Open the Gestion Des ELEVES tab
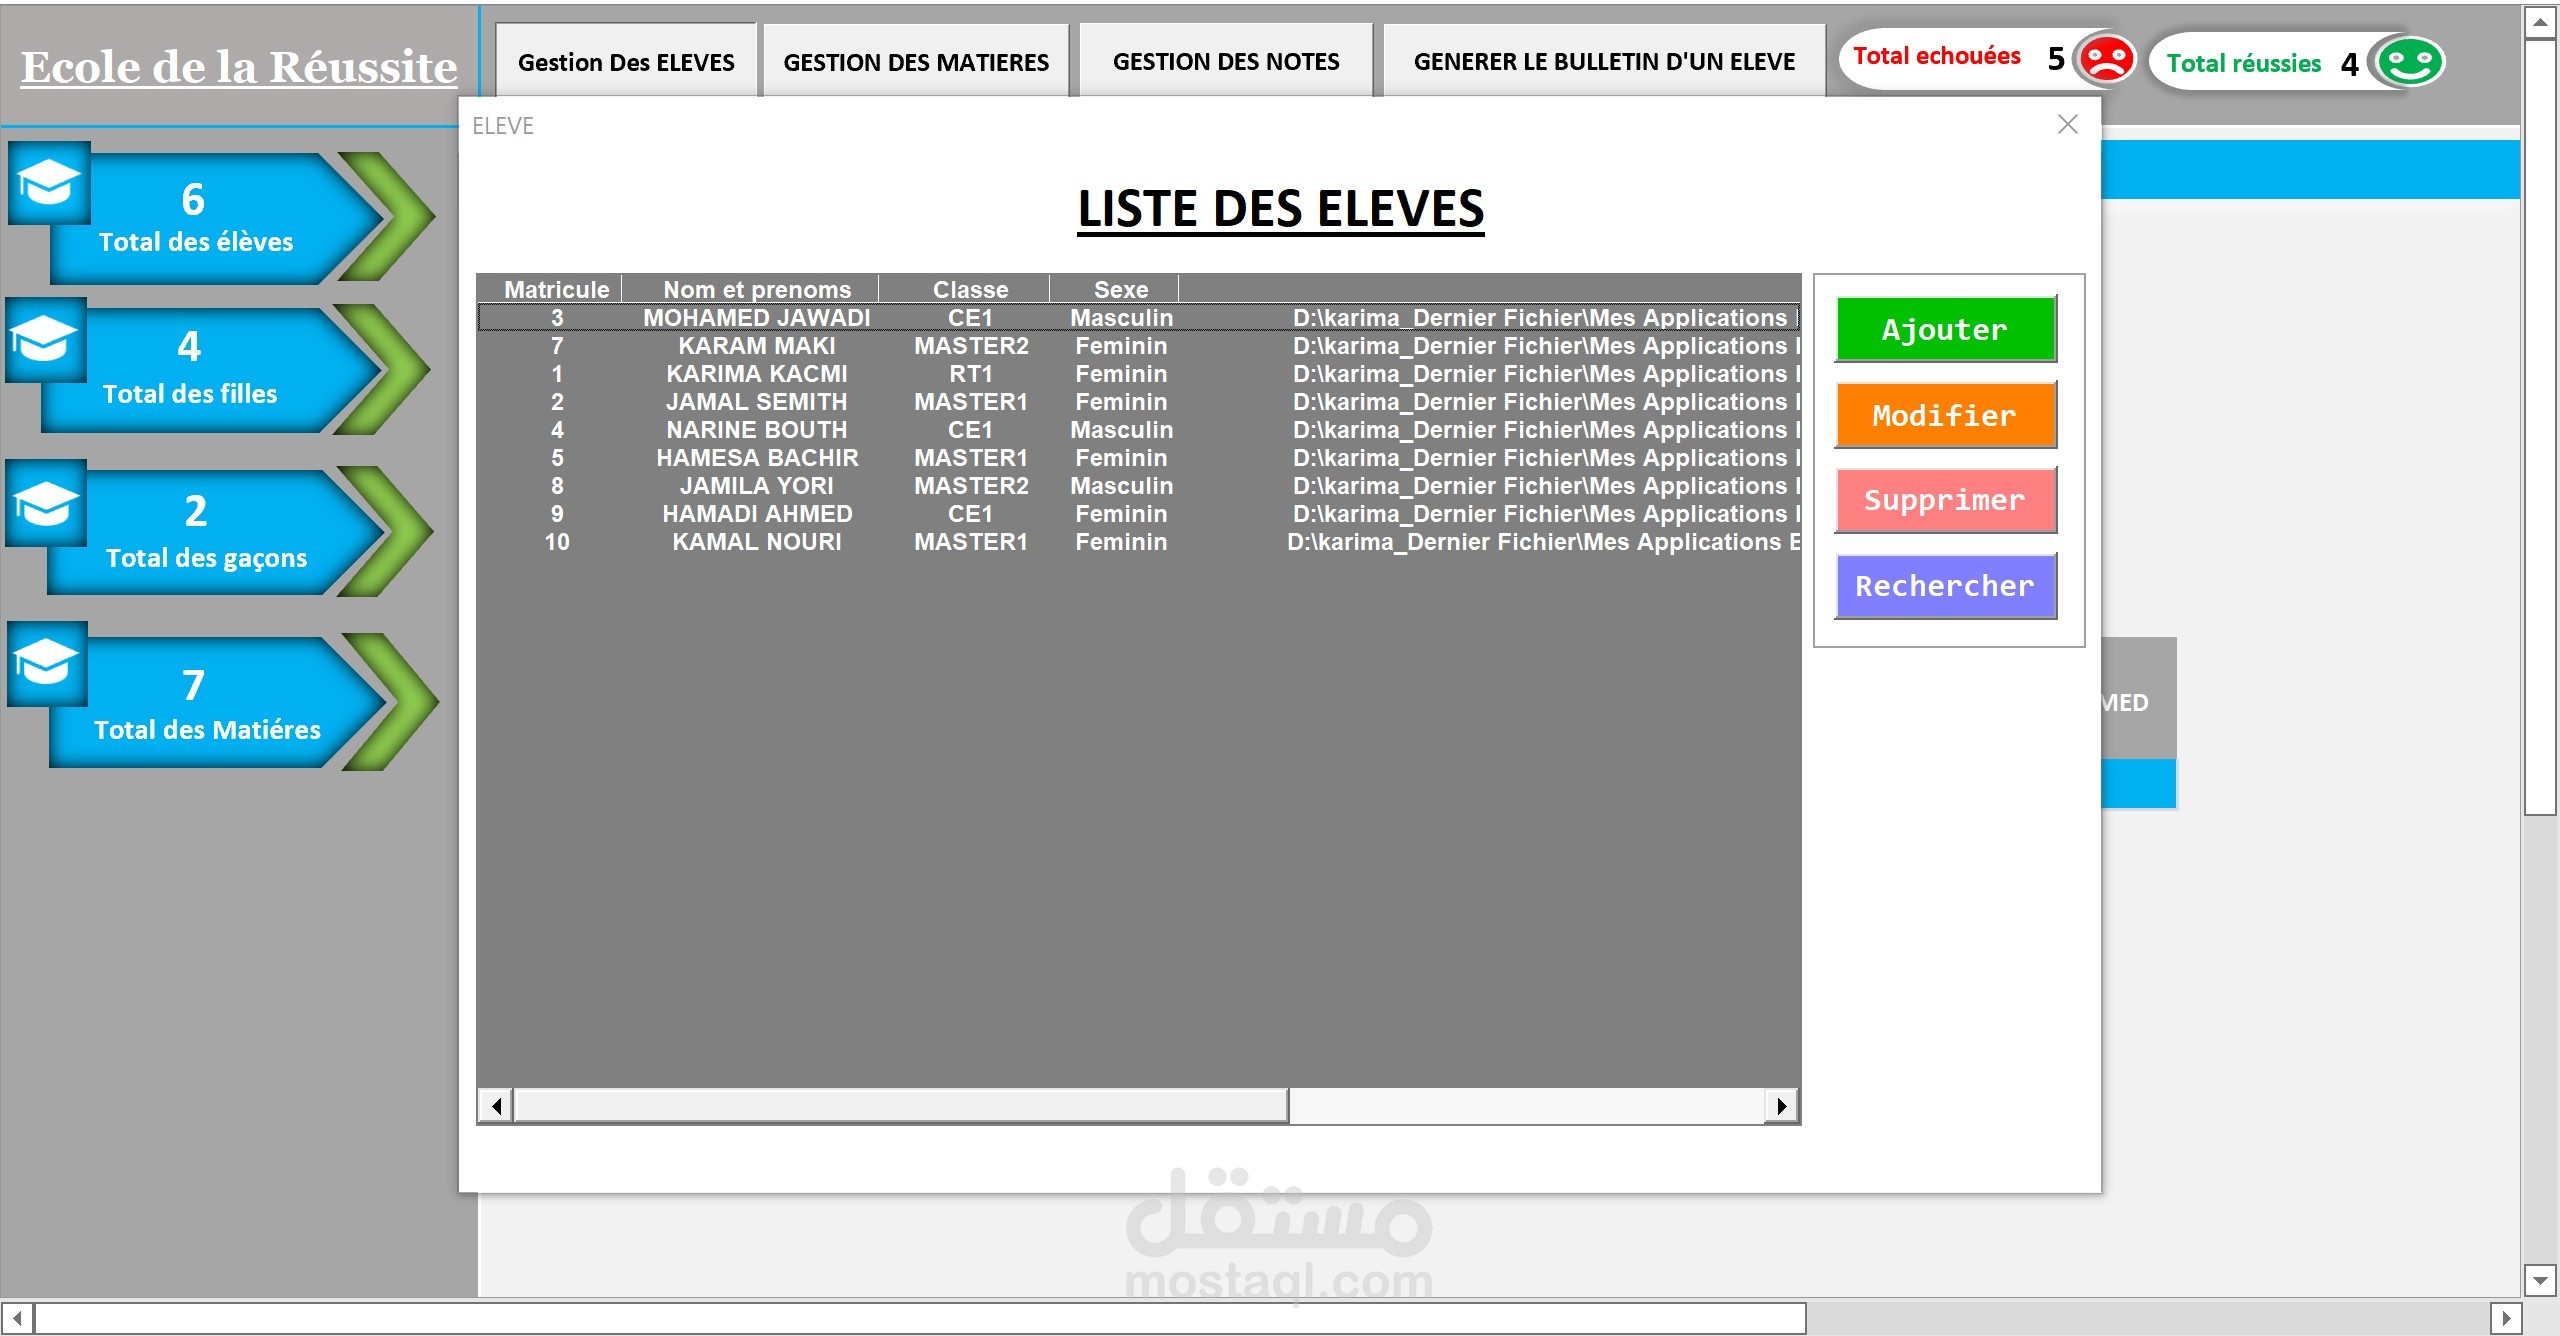 click(626, 62)
